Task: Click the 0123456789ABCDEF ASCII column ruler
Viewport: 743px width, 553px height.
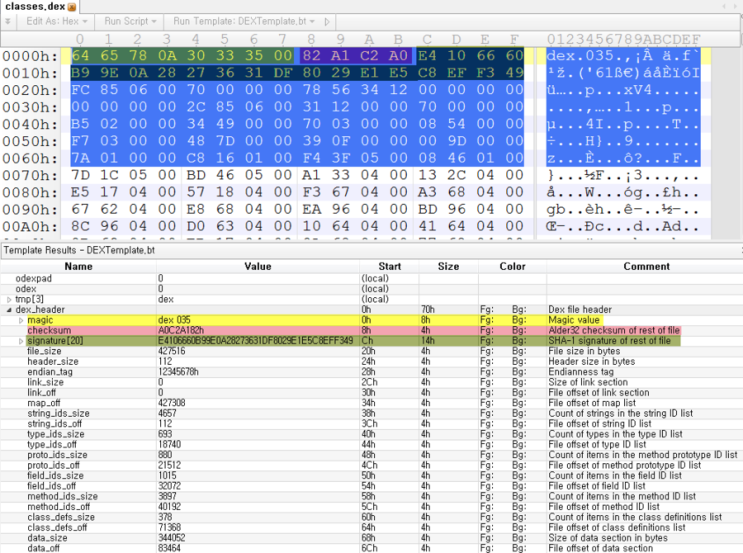Action: [623, 39]
